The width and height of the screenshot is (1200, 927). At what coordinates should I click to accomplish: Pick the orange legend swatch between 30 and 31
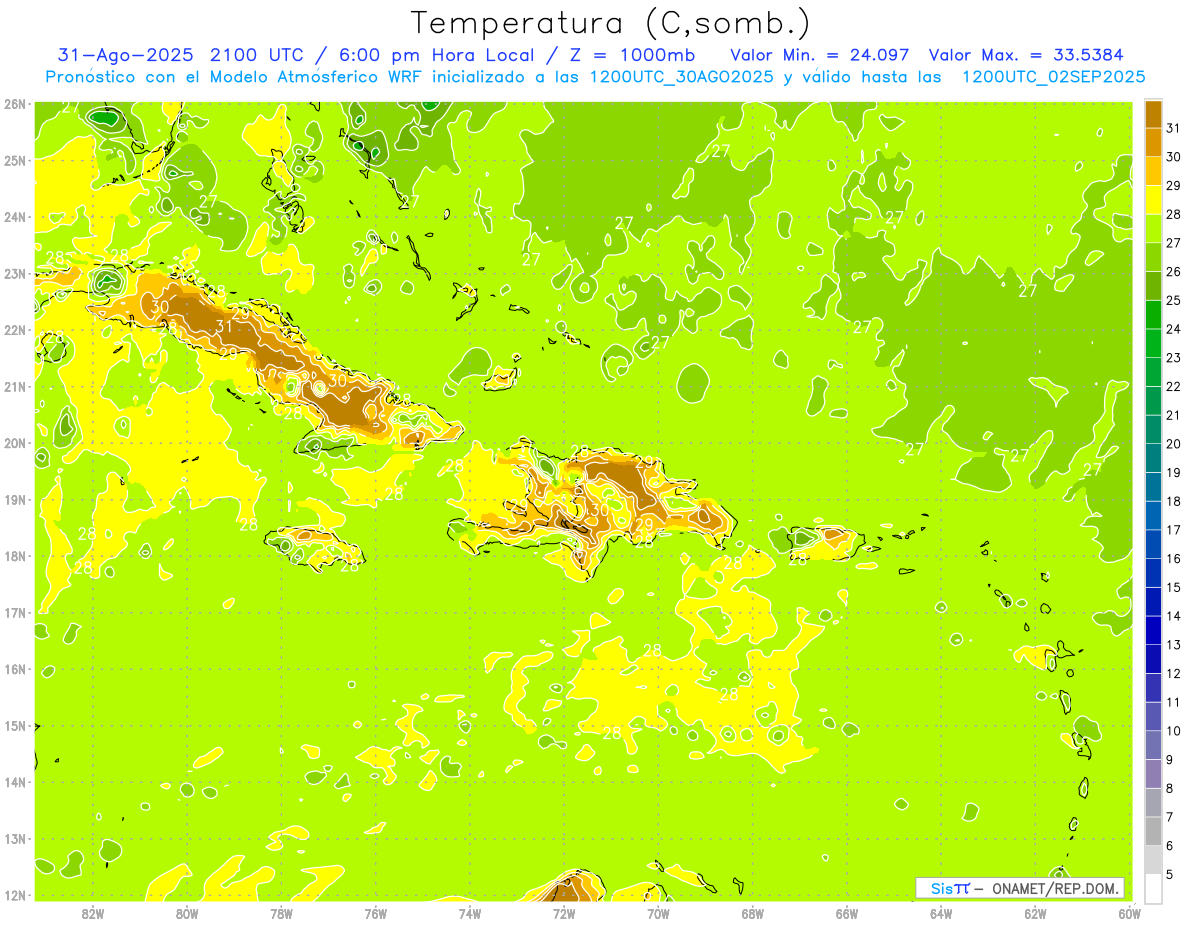(x=1153, y=142)
